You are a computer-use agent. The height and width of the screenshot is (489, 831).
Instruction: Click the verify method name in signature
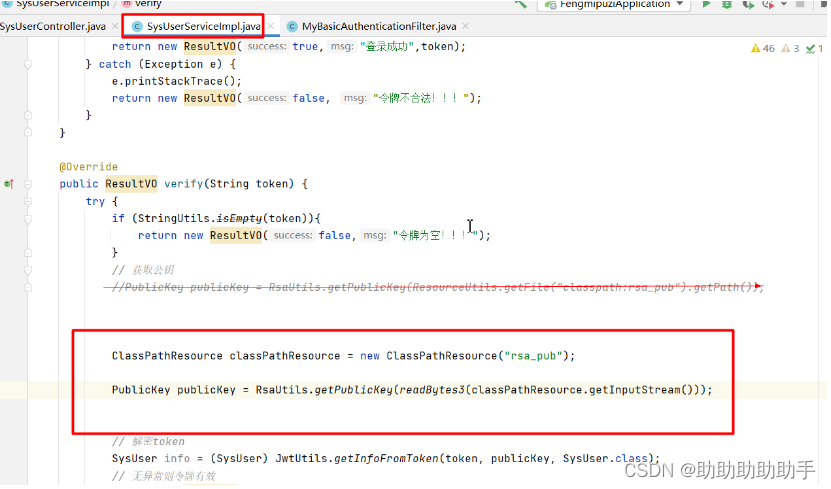(183, 184)
